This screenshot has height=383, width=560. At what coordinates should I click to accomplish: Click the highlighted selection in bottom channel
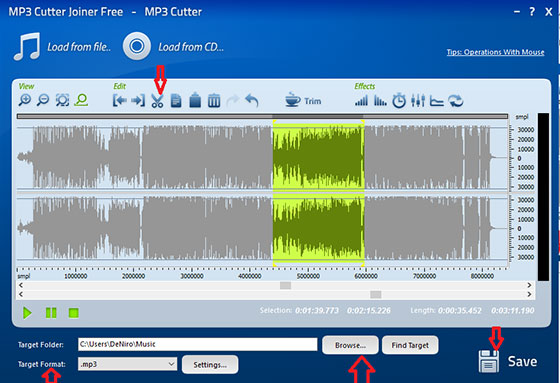pos(319,228)
